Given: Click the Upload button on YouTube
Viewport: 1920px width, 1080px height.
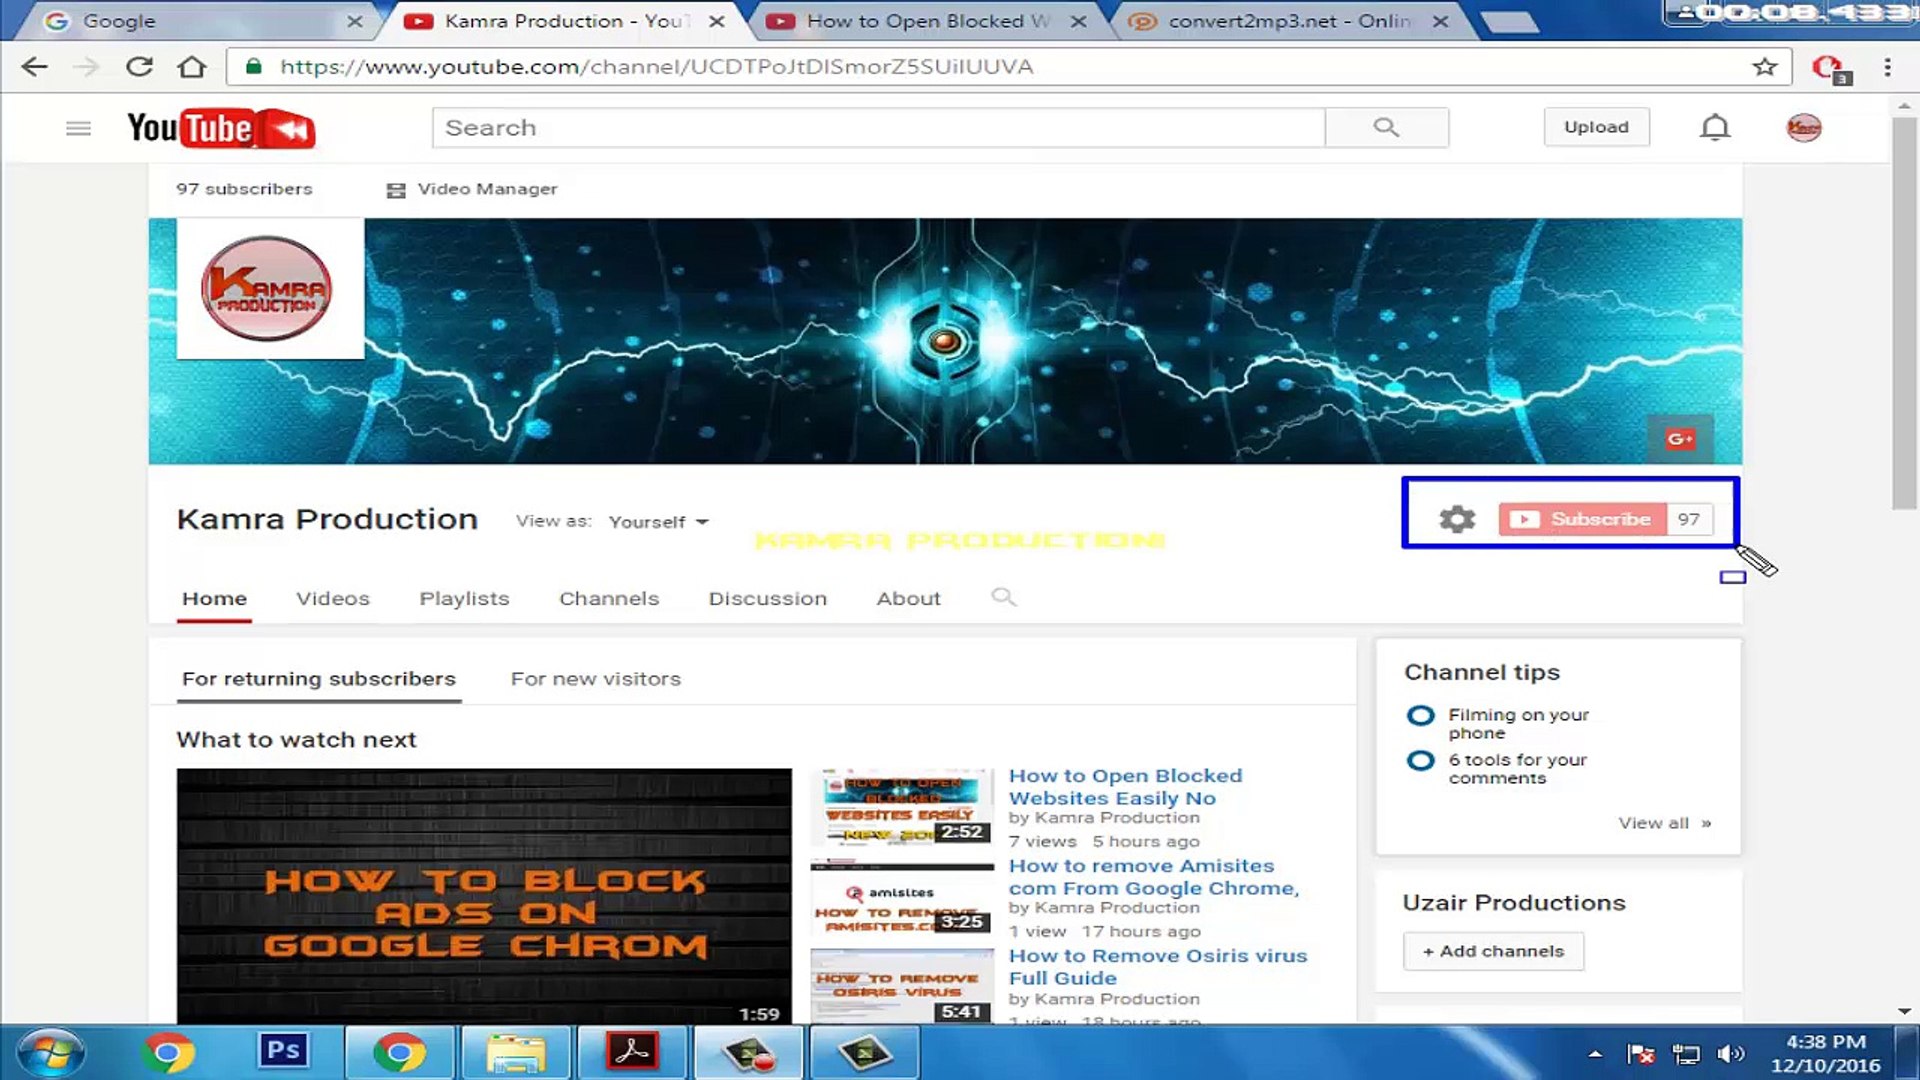Looking at the screenshot, I should coord(1596,127).
